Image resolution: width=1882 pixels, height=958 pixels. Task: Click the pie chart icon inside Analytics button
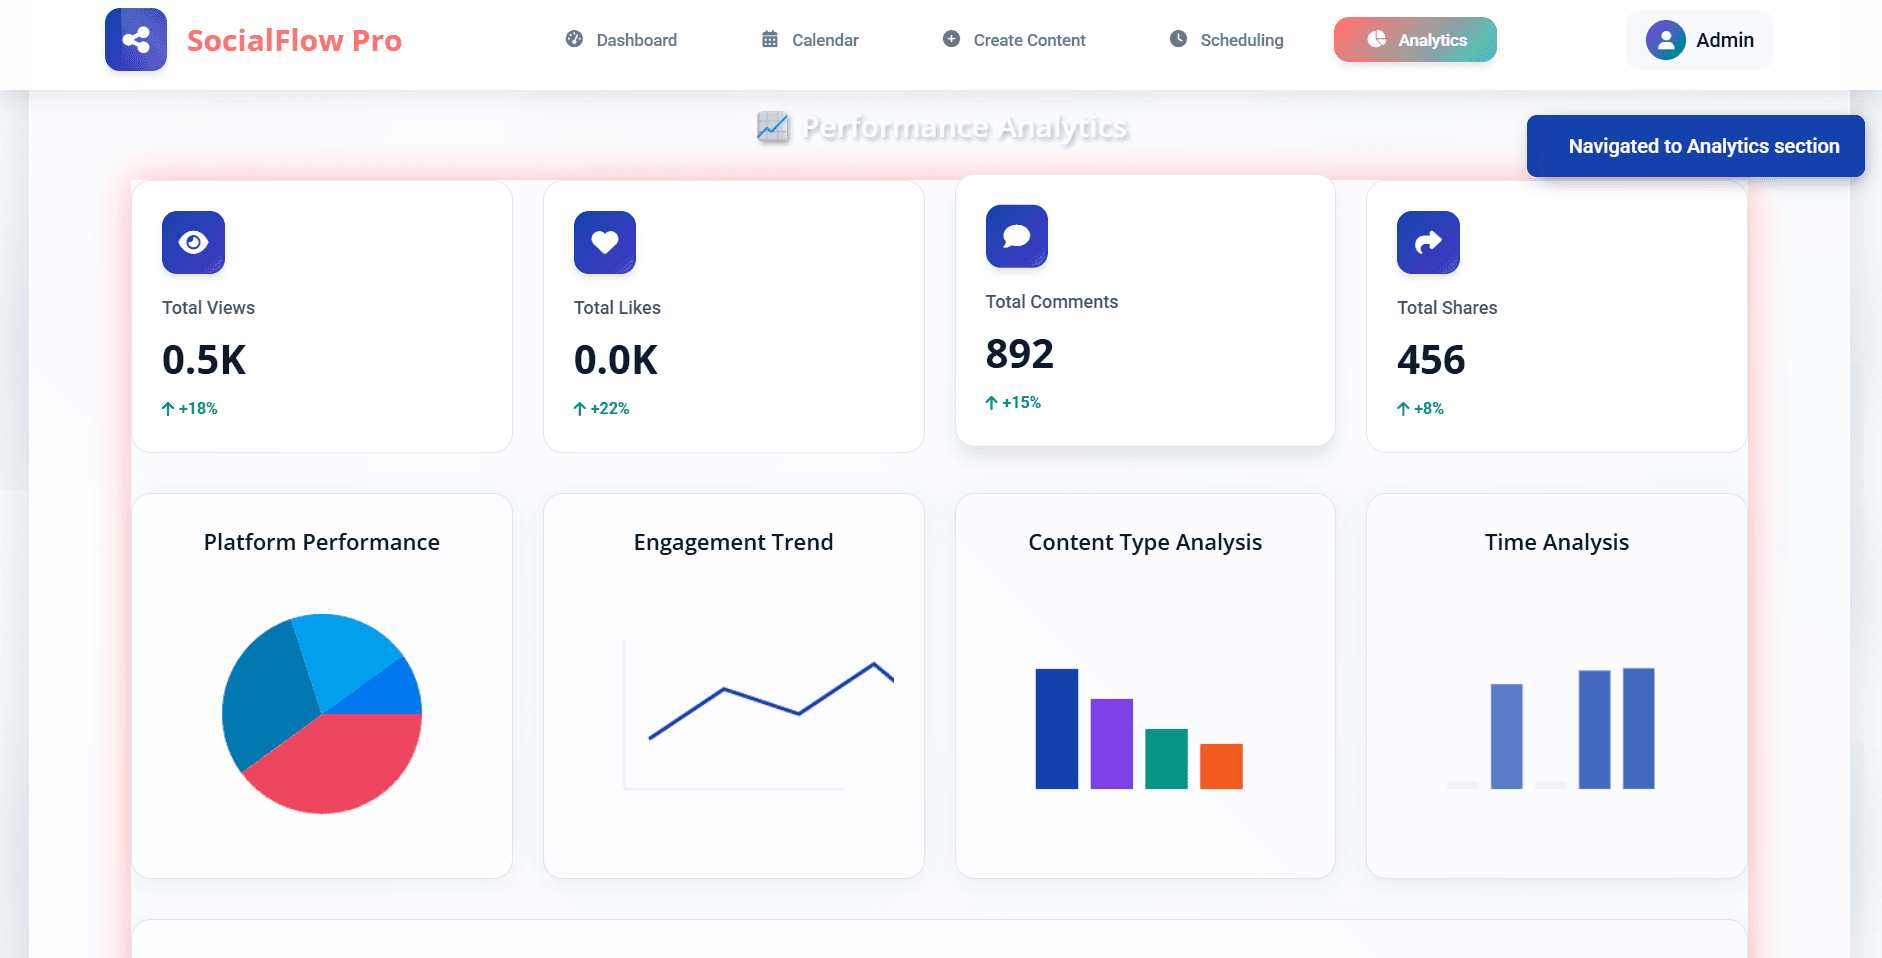(x=1377, y=40)
